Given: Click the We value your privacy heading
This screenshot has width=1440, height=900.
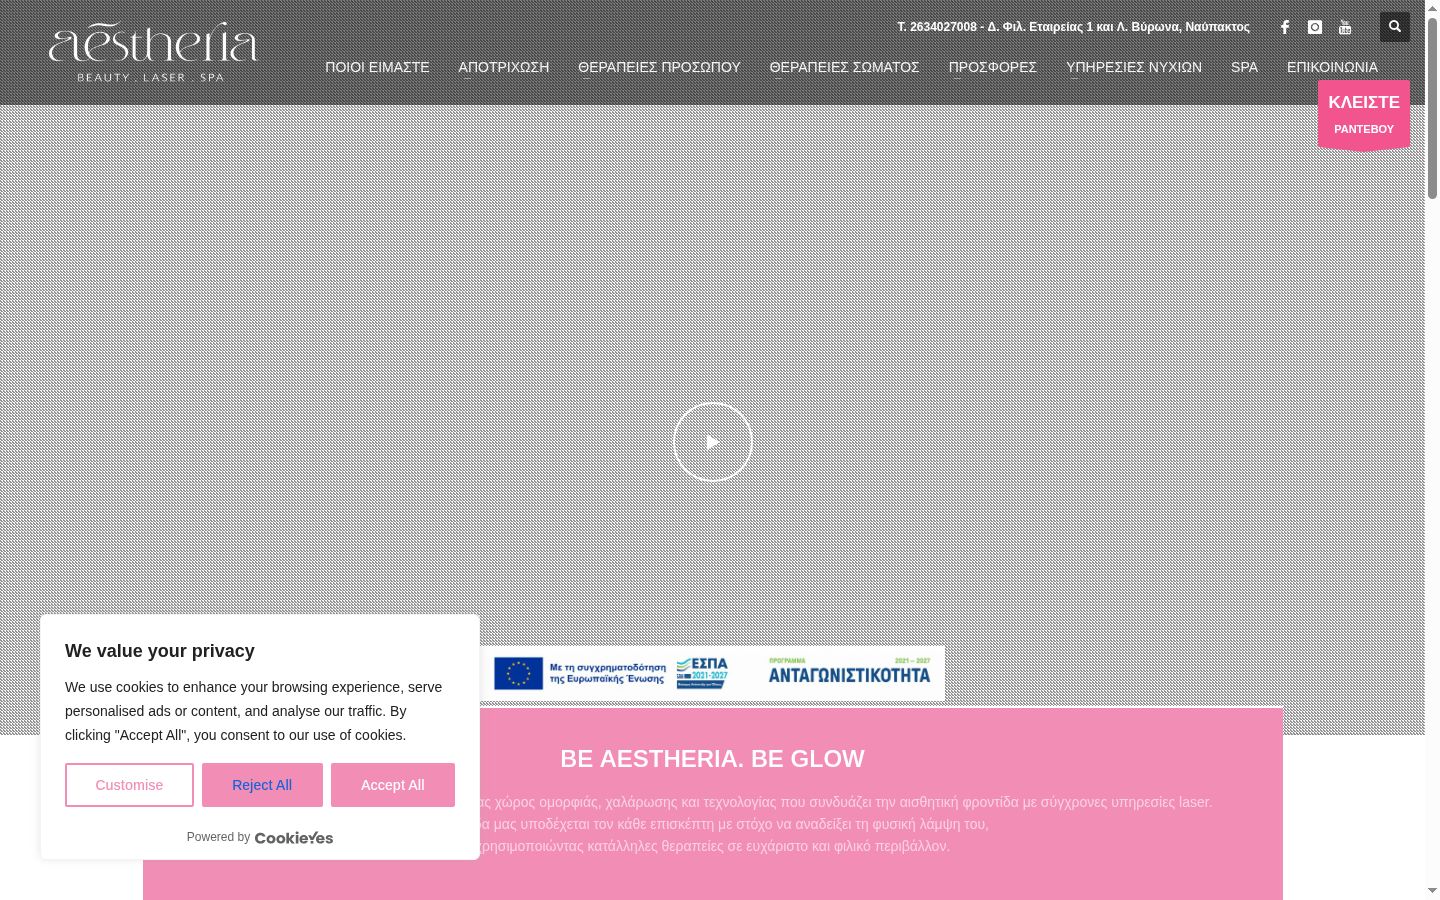Looking at the screenshot, I should click(160, 651).
